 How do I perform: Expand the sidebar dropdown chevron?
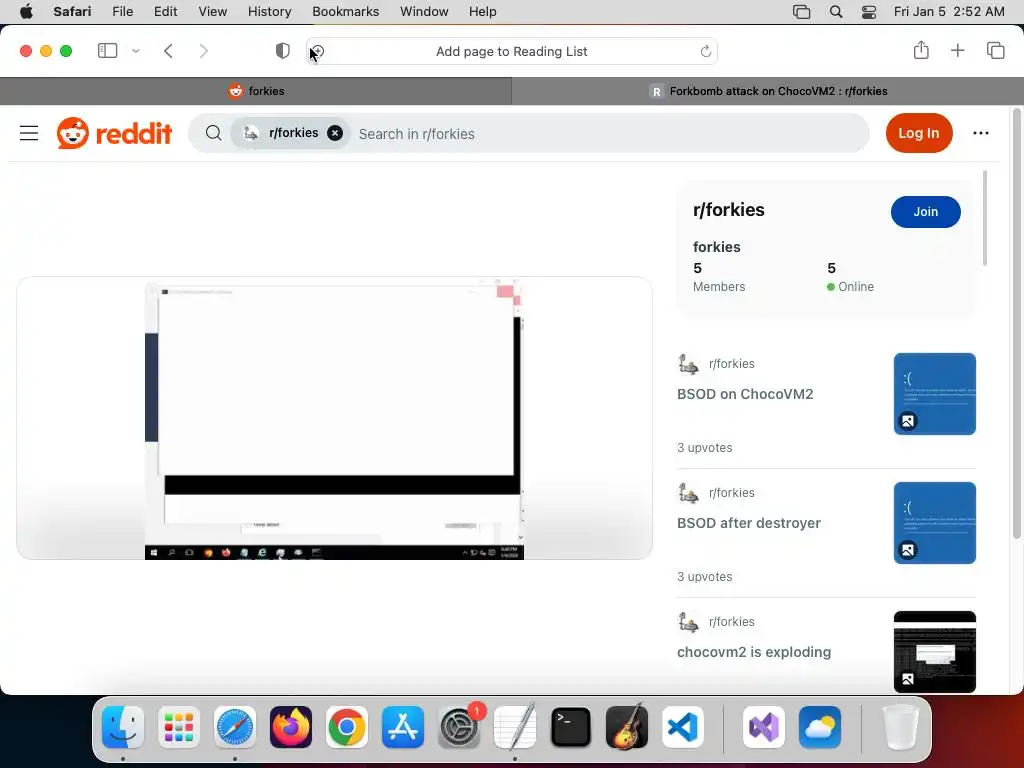click(136, 51)
